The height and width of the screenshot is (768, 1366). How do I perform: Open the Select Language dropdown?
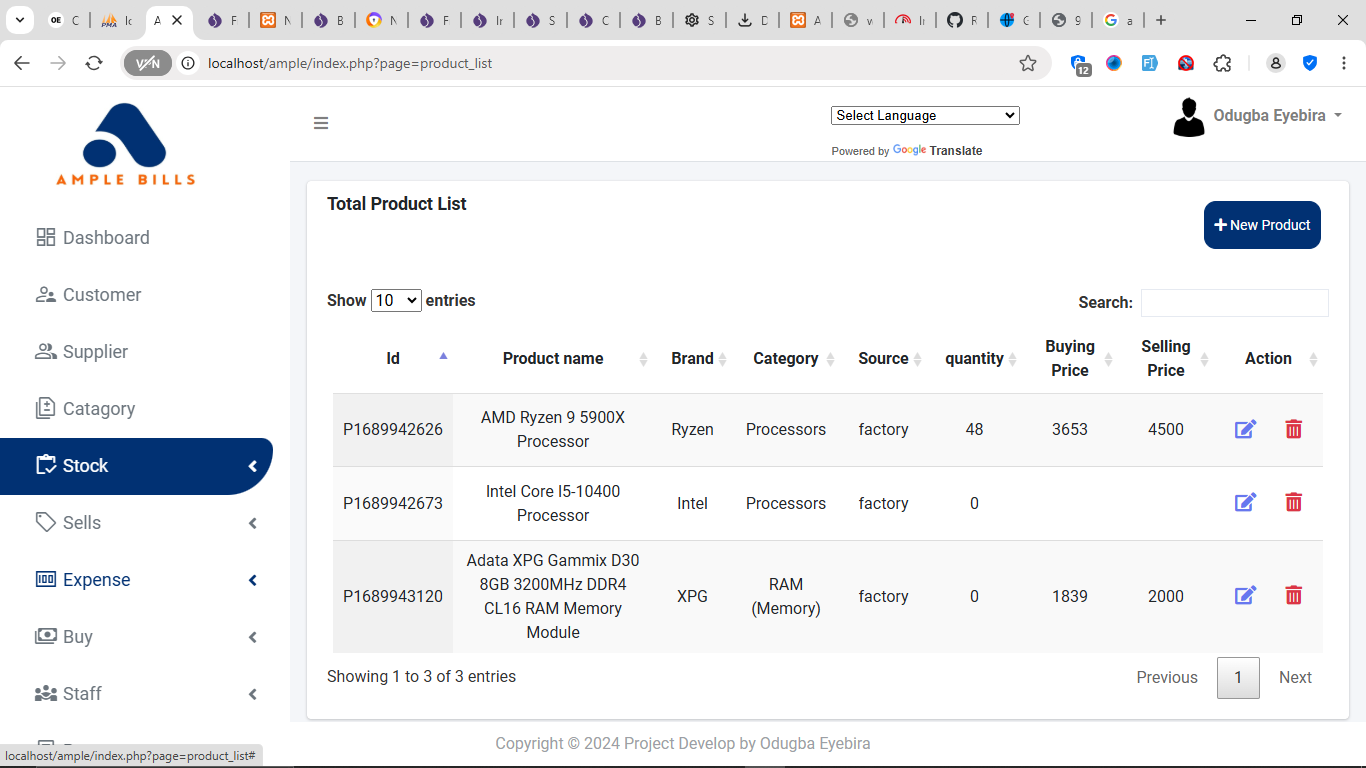pyautogui.click(x=925, y=115)
